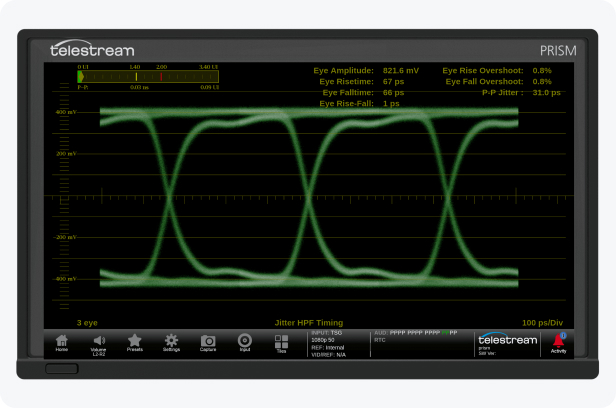The height and width of the screenshot is (408, 616).
Task: Click the REF: Internal status text
Action: click(328, 348)
